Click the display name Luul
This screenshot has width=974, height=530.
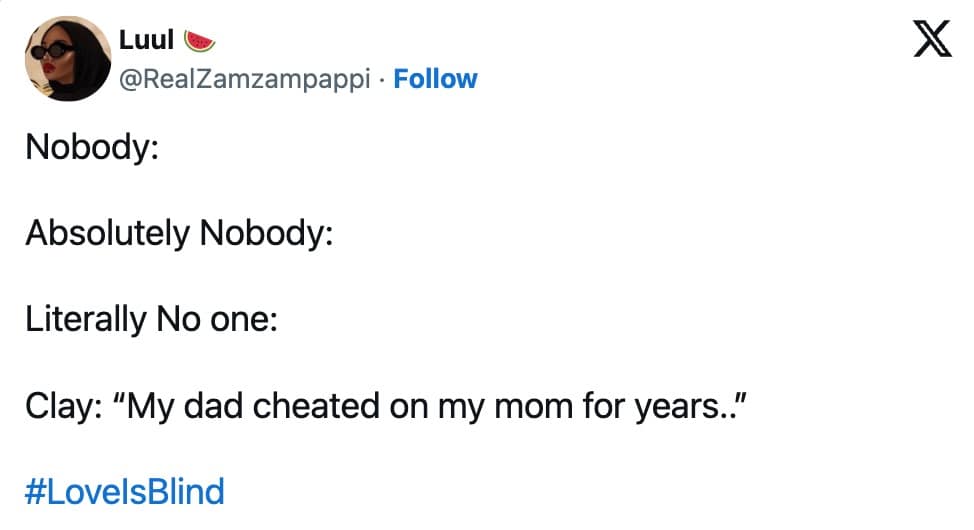[147, 41]
